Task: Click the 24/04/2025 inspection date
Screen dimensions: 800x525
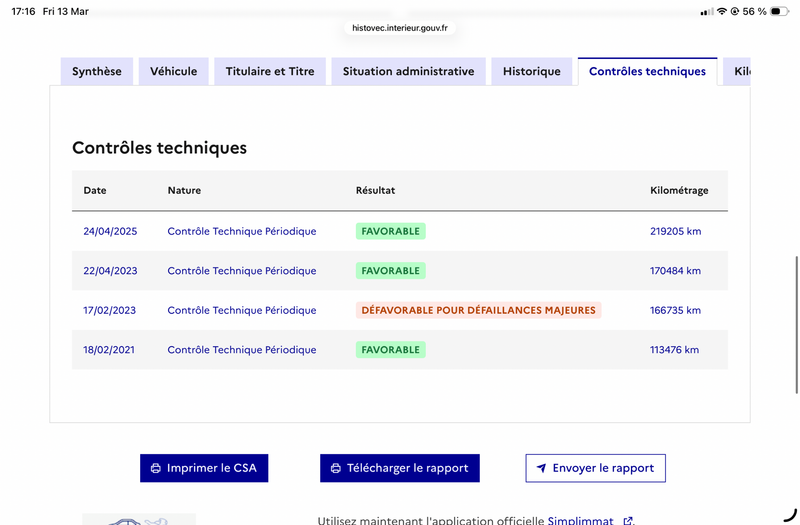Action: click(x=110, y=231)
